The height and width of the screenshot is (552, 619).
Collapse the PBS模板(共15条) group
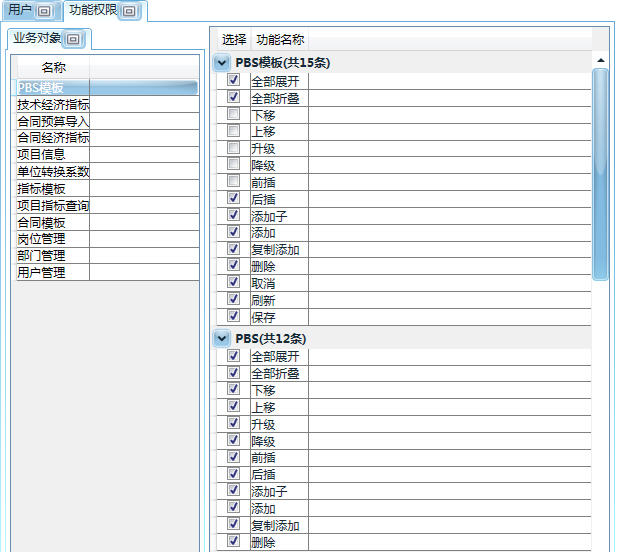click(x=221, y=63)
